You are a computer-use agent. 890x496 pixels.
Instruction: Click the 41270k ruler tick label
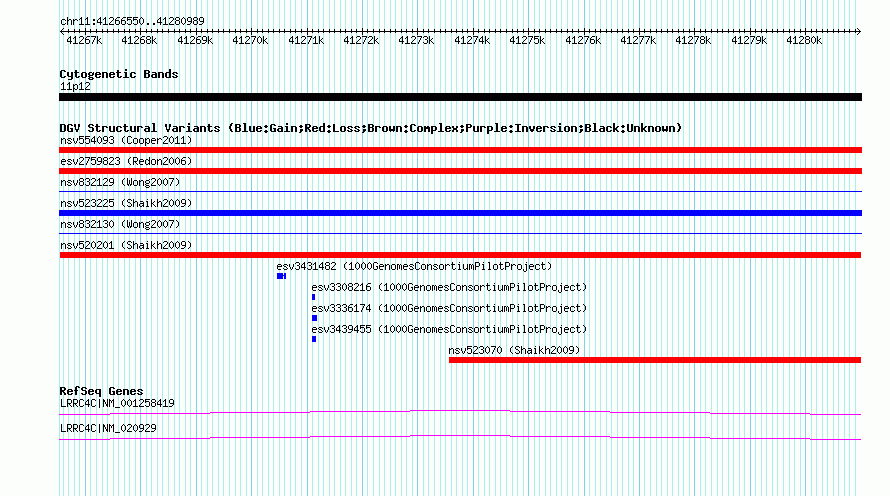(250, 40)
